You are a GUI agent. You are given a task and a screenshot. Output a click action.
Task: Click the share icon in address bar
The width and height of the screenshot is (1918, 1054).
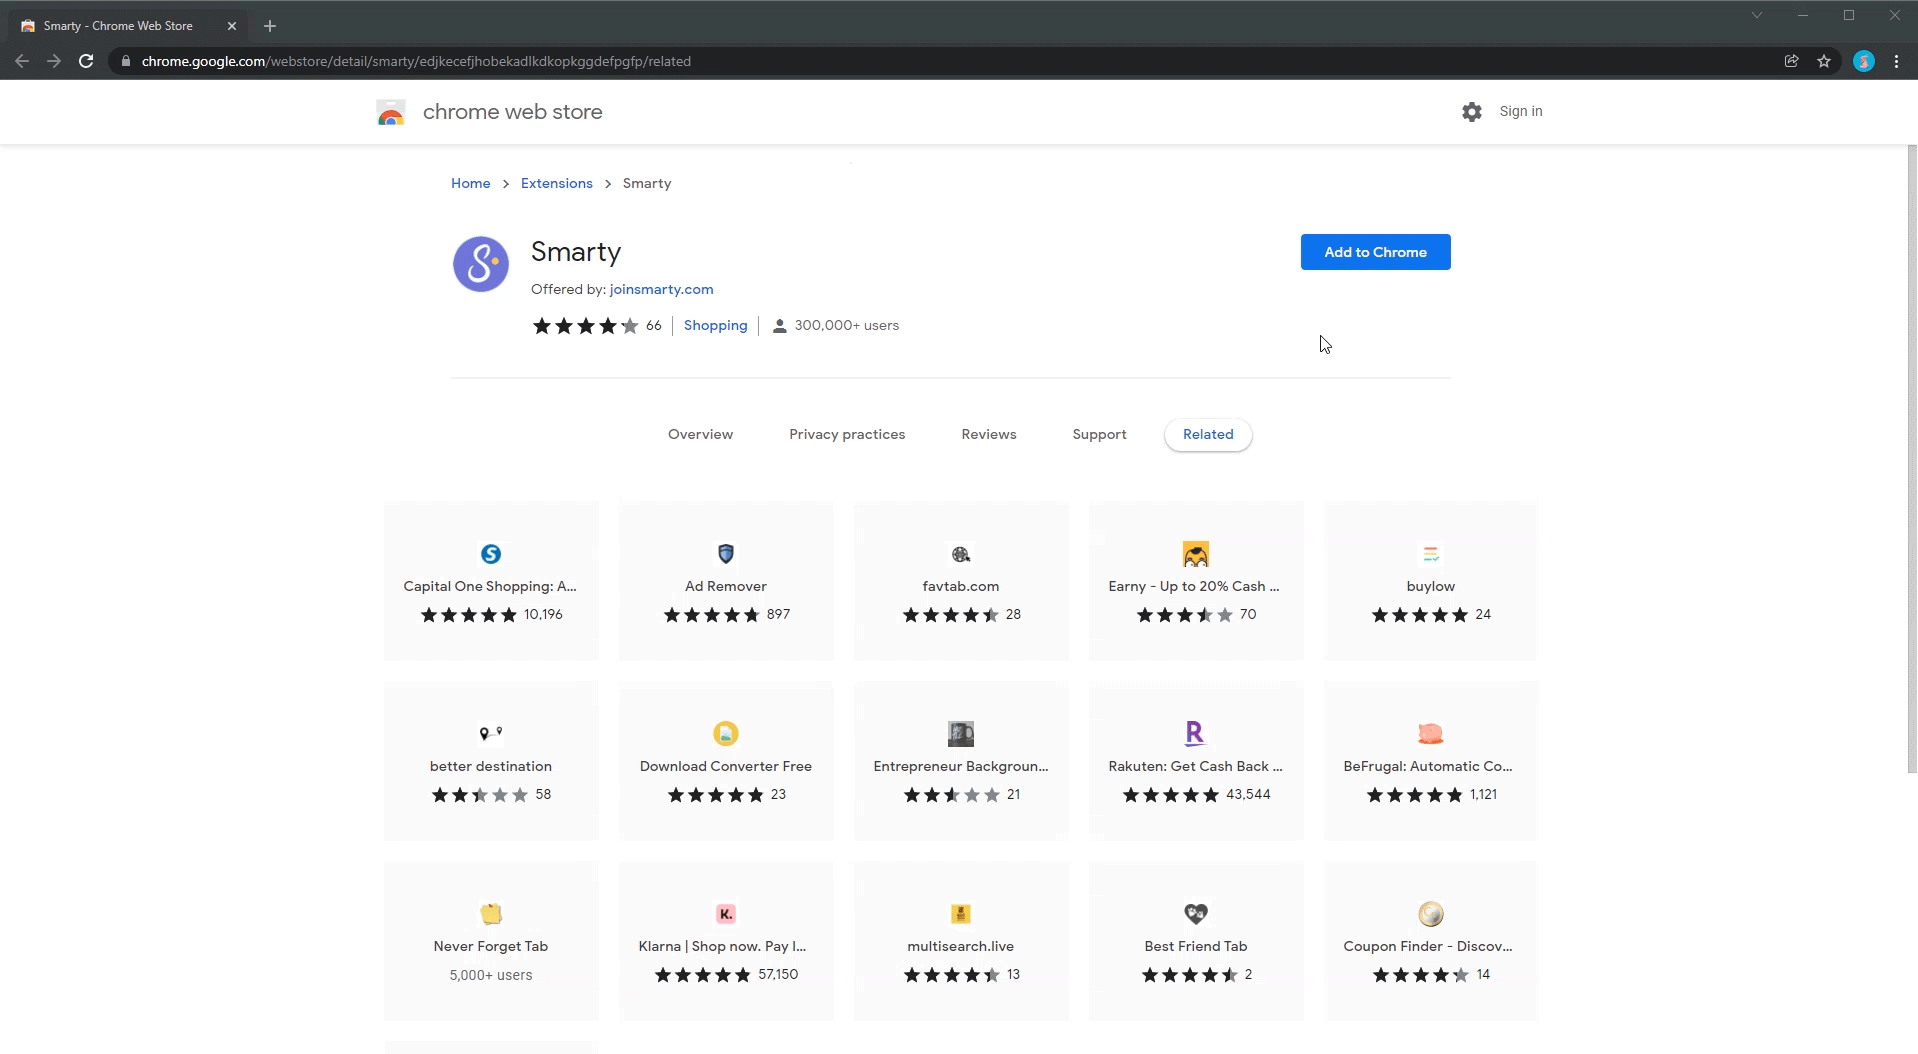1792,61
